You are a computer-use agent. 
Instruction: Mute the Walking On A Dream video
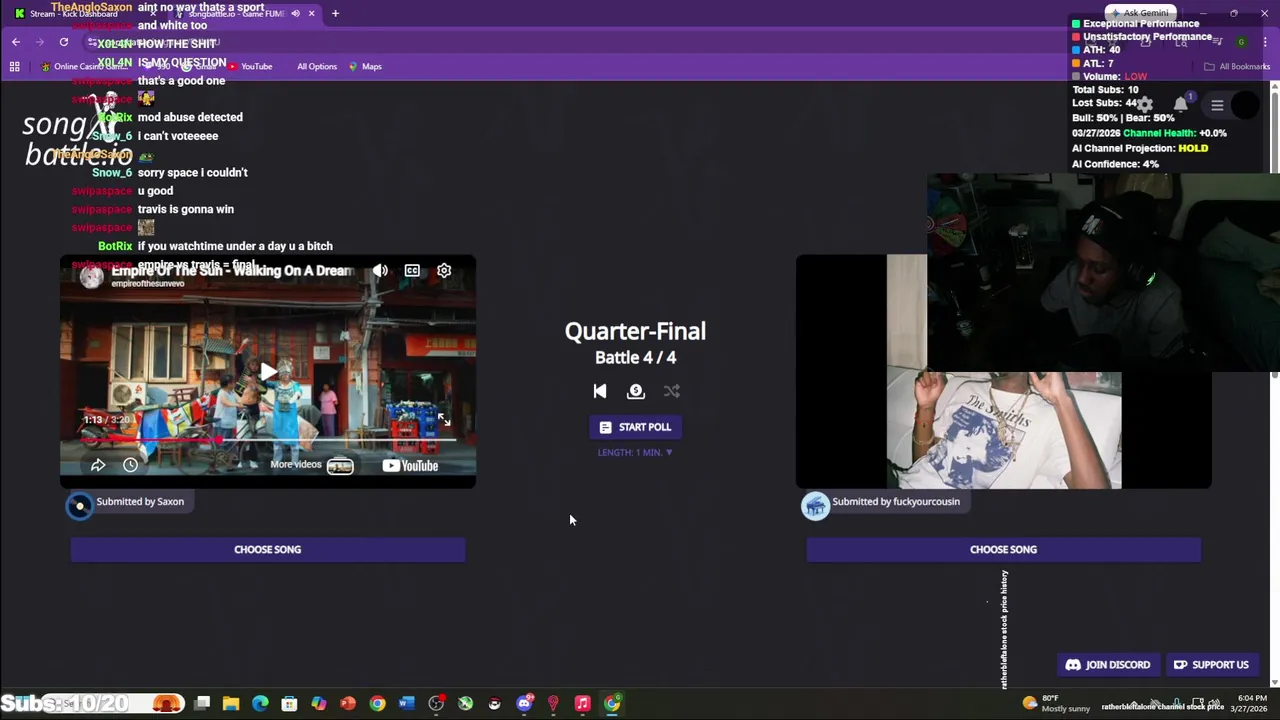(x=380, y=270)
